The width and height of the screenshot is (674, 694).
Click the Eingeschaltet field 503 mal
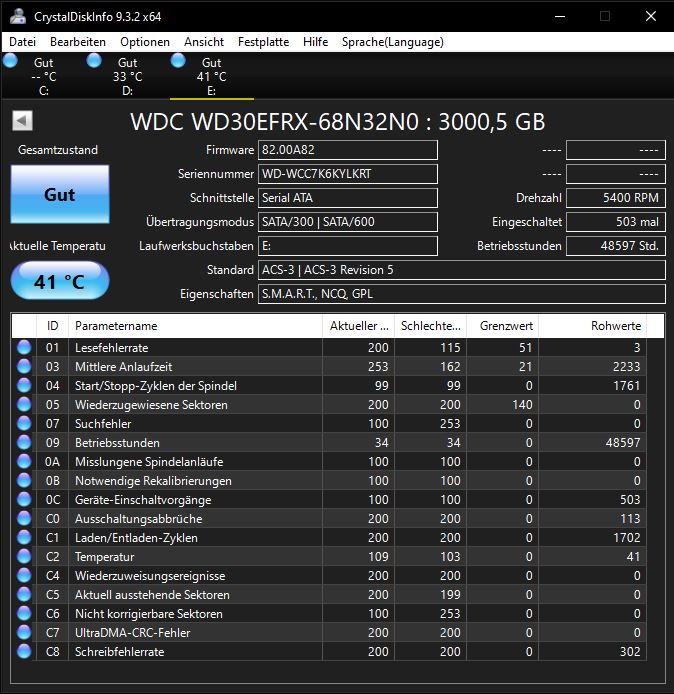[x=616, y=222]
